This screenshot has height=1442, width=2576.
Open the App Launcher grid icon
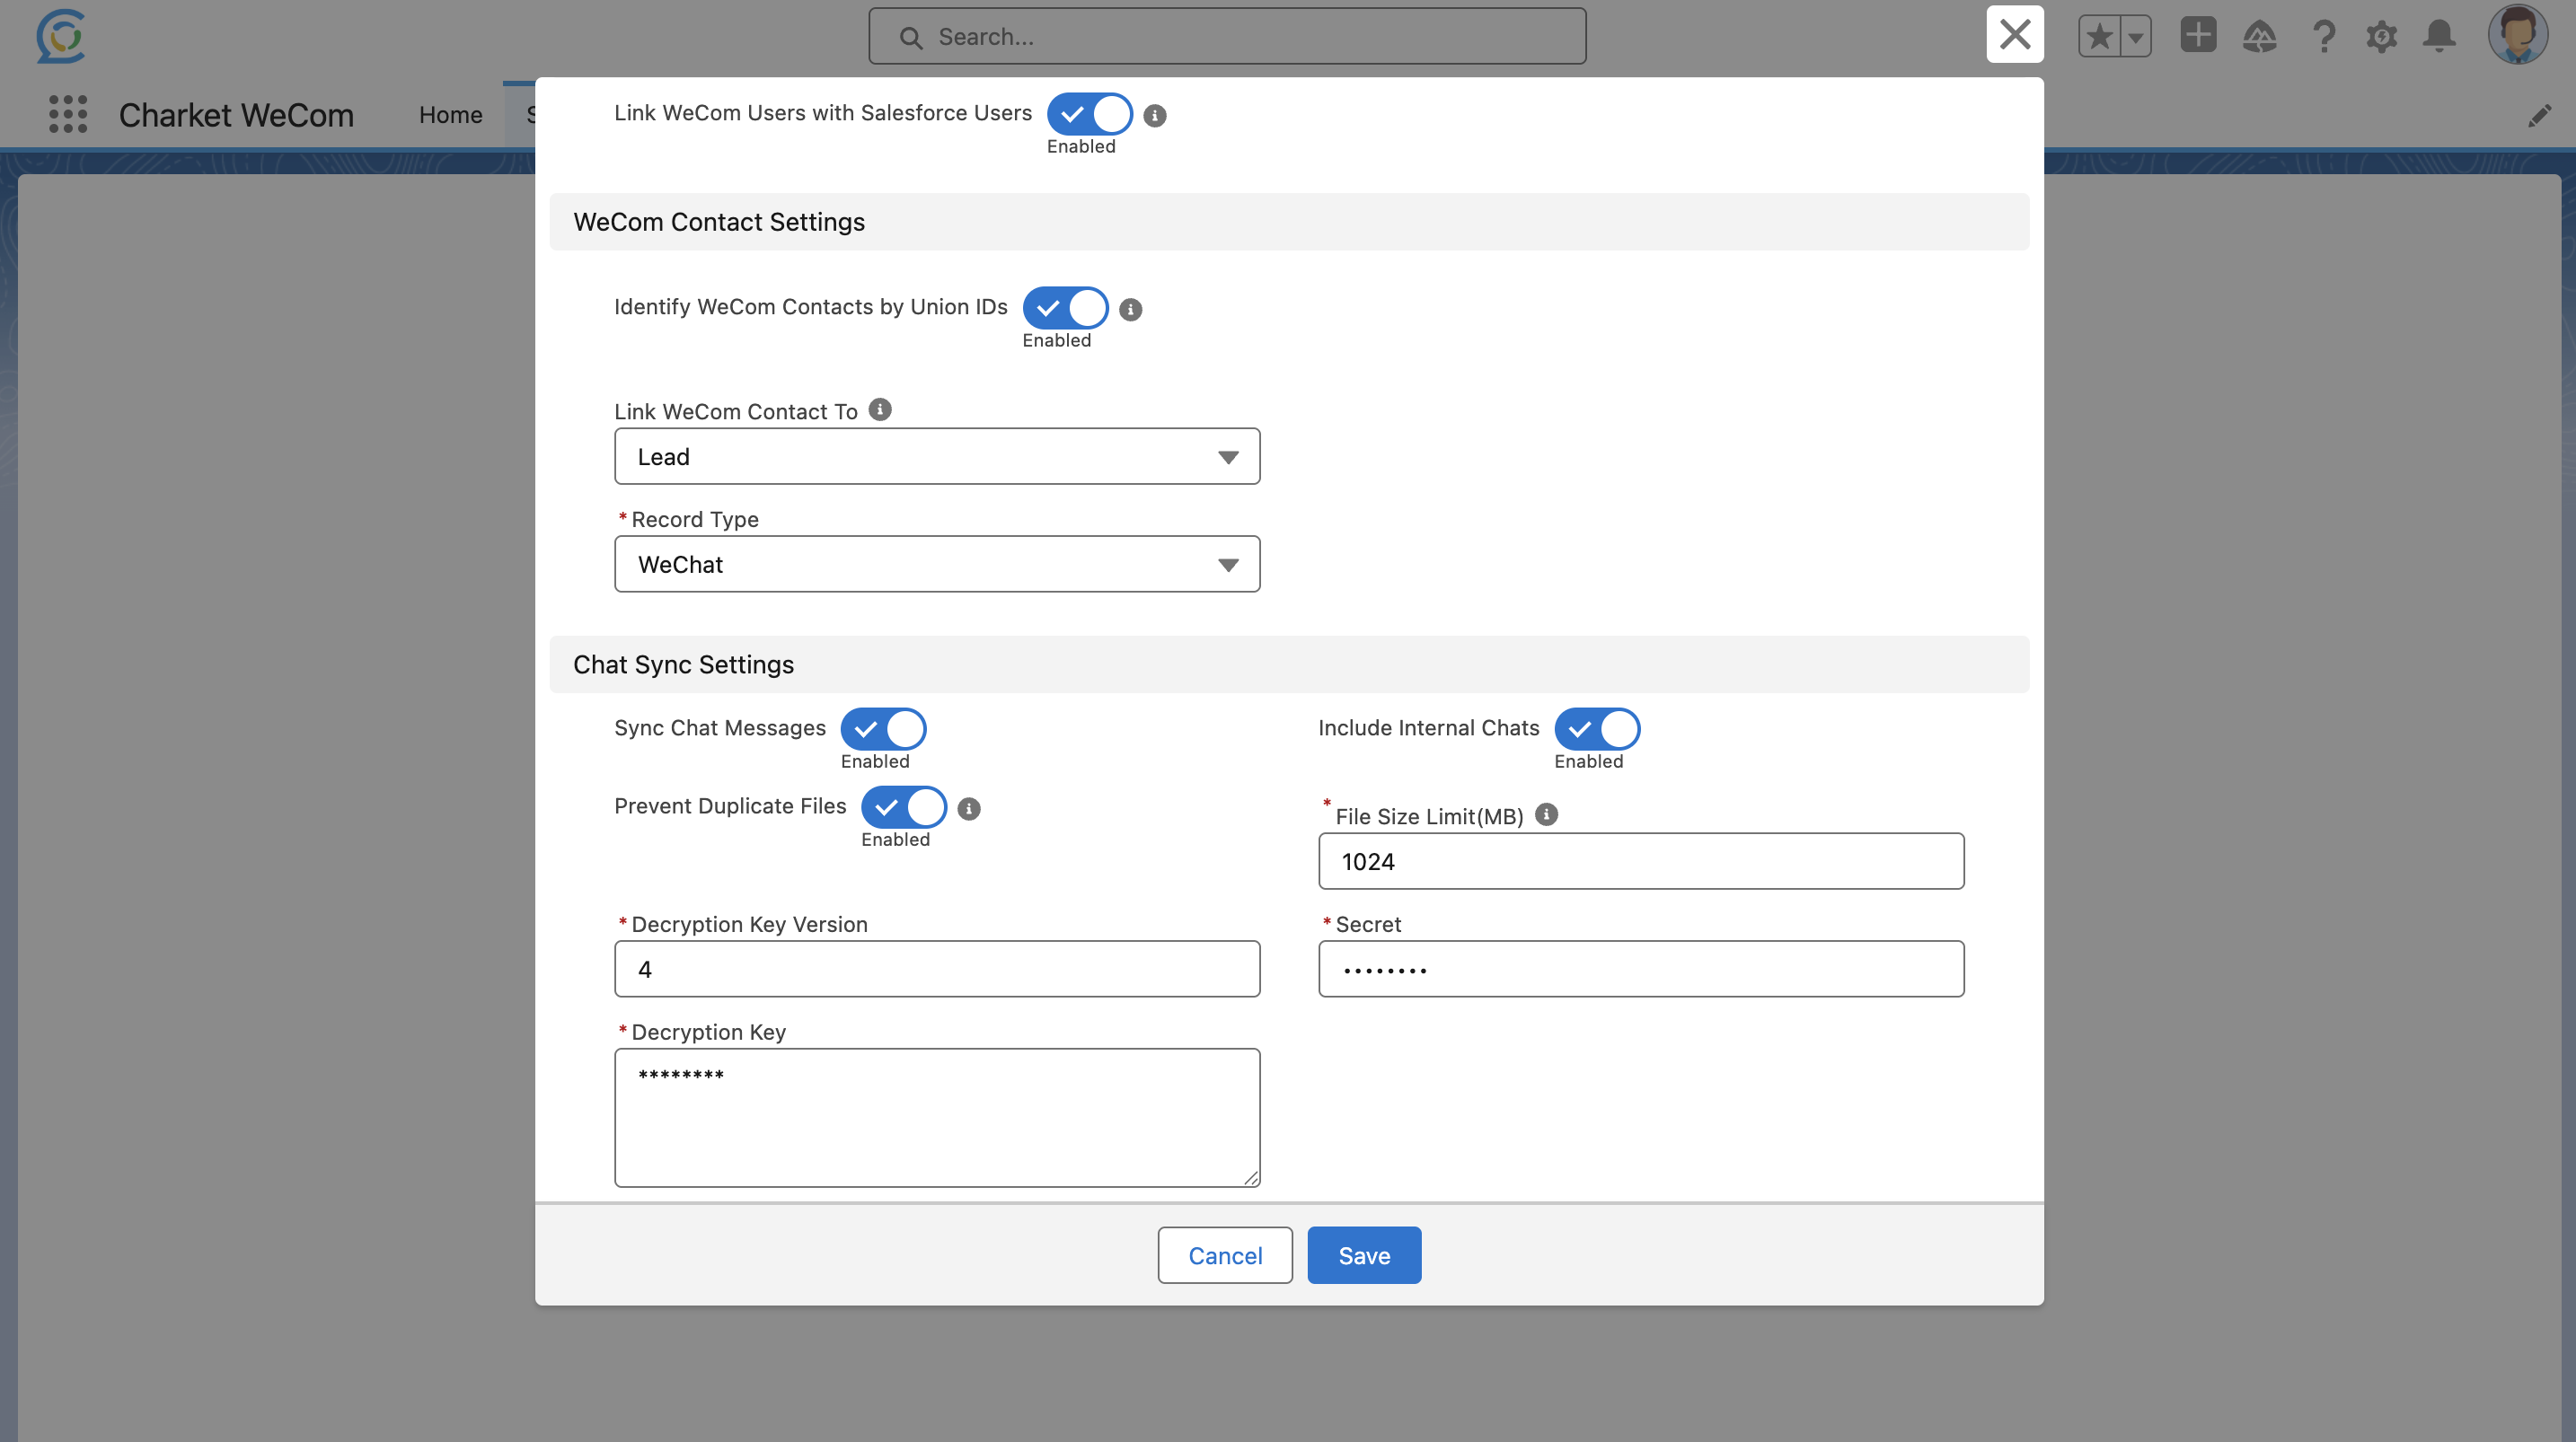(x=68, y=114)
